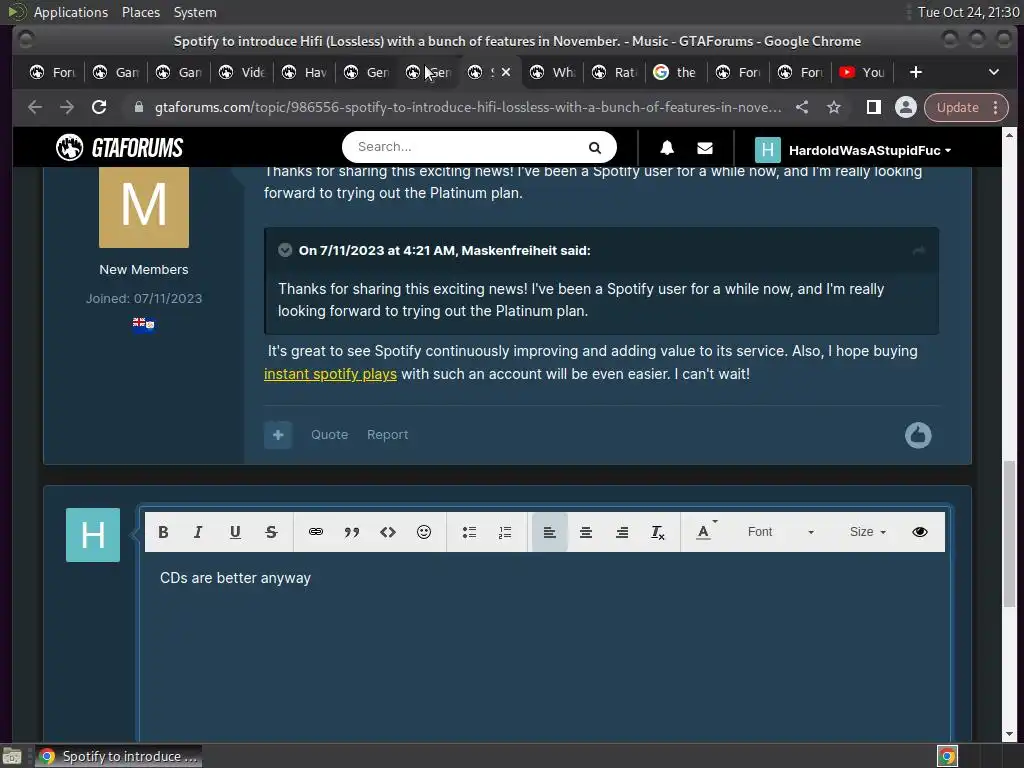This screenshot has width=1024, height=768.
Task: Toggle strikethrough formatting in editor
Action: 272,532
